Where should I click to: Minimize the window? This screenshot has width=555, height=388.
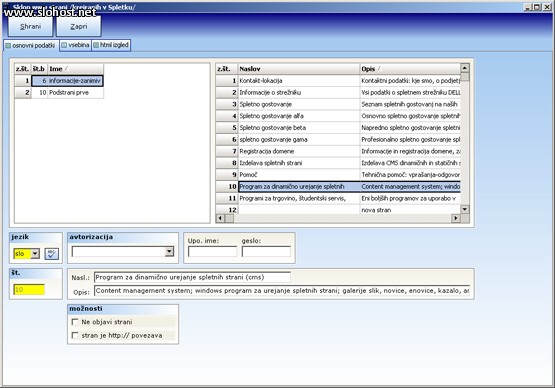[528, 7]
